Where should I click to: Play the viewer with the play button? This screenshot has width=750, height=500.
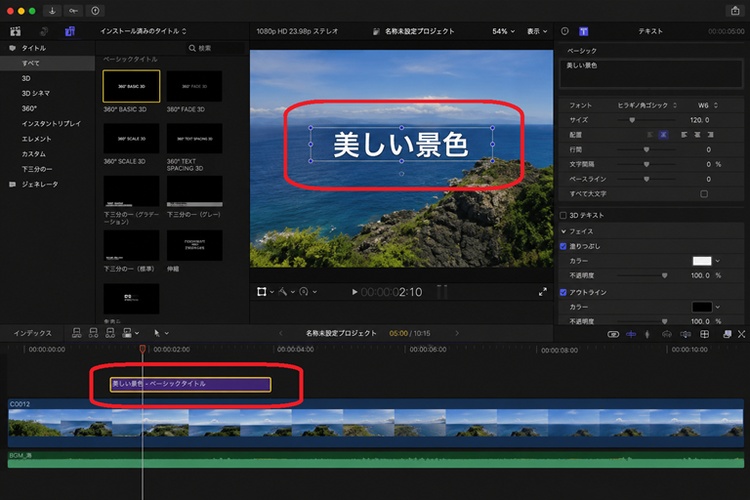(354, 291)
